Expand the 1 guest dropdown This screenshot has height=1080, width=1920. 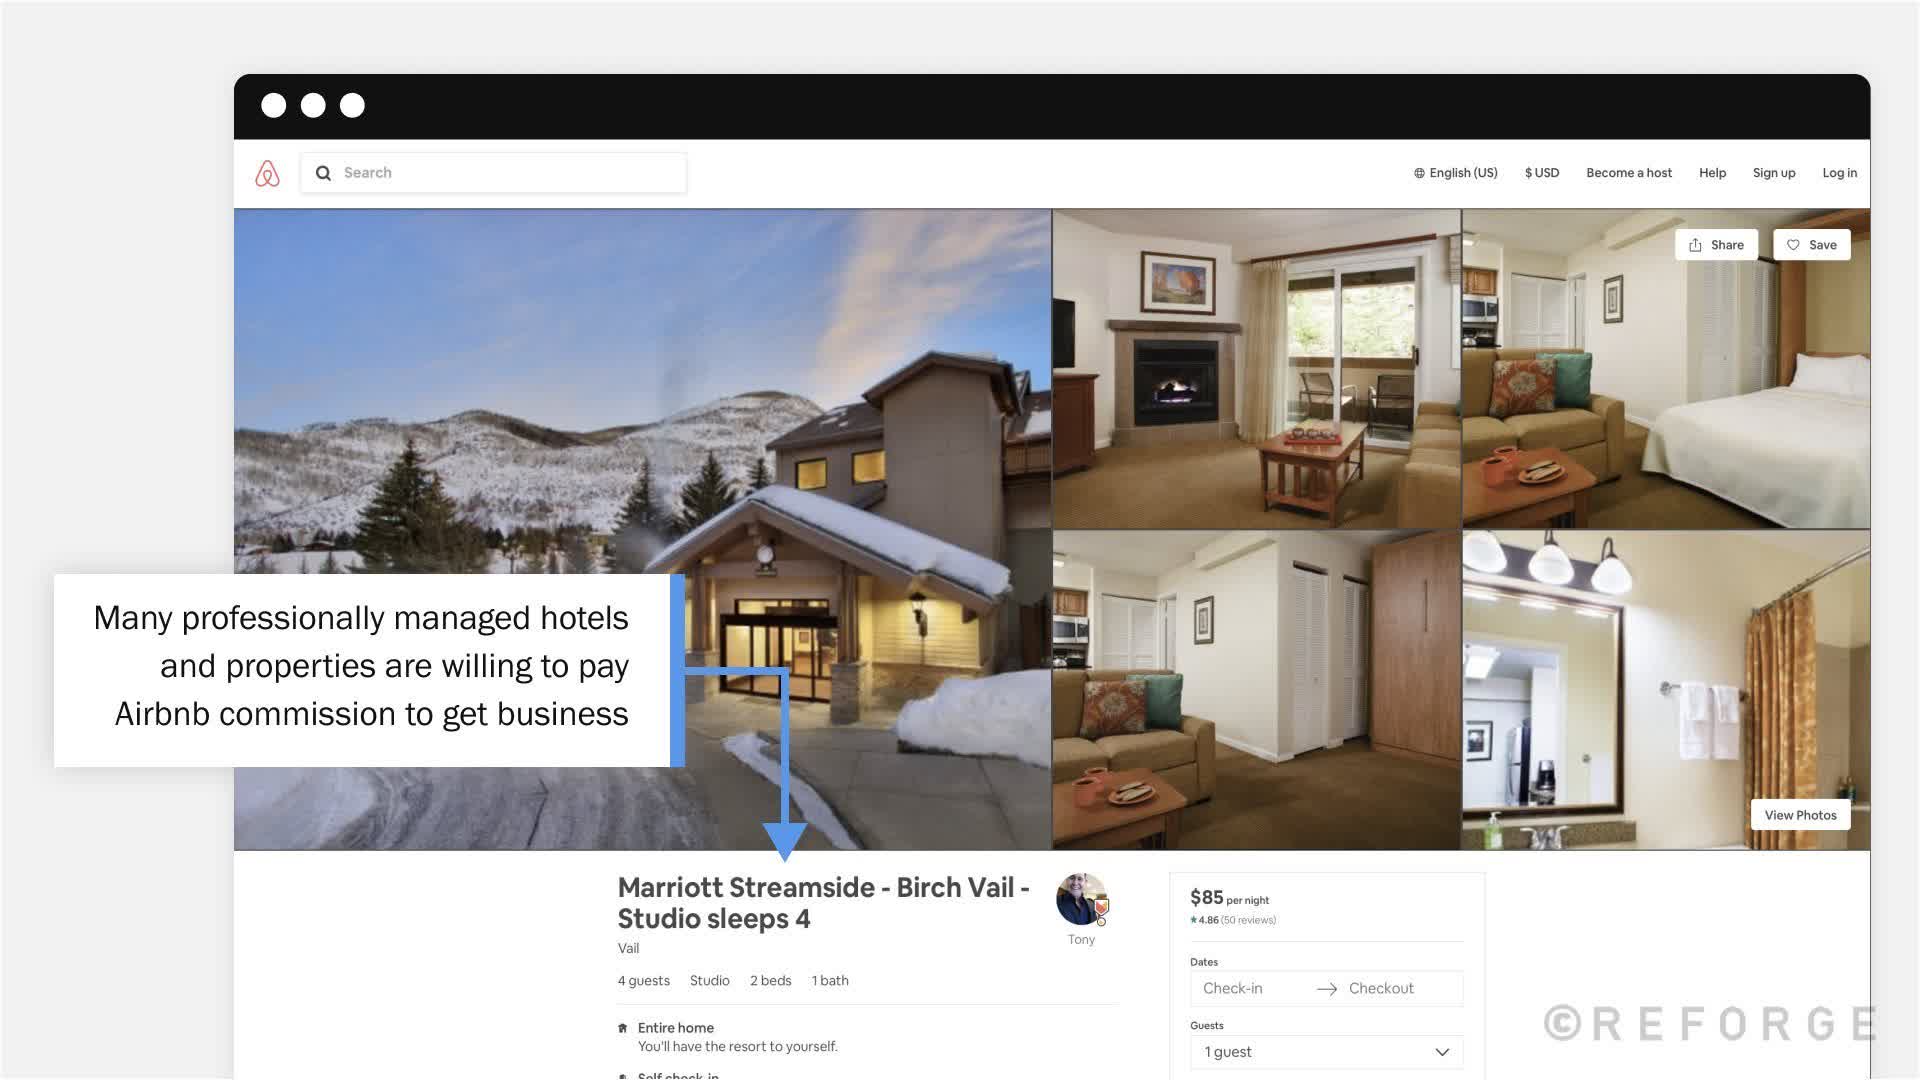point(1326,1052)
